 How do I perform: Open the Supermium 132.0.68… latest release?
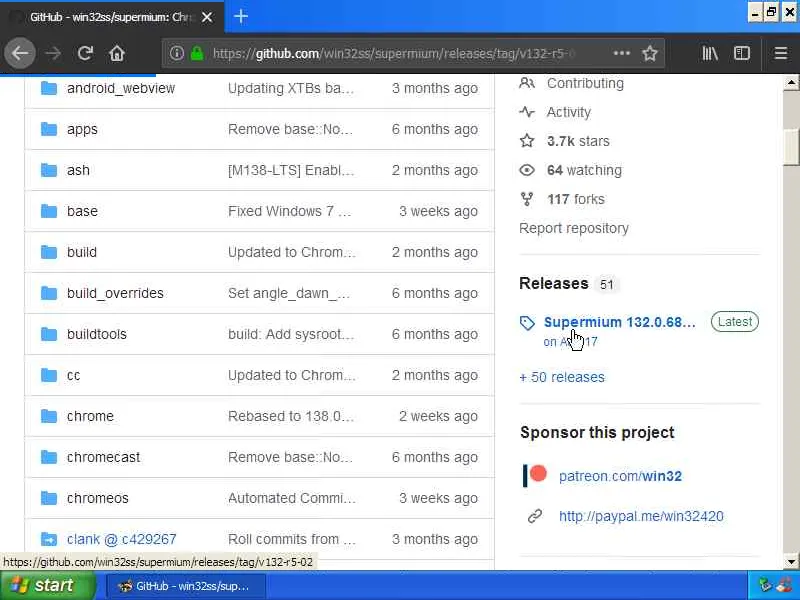[619, 322]
